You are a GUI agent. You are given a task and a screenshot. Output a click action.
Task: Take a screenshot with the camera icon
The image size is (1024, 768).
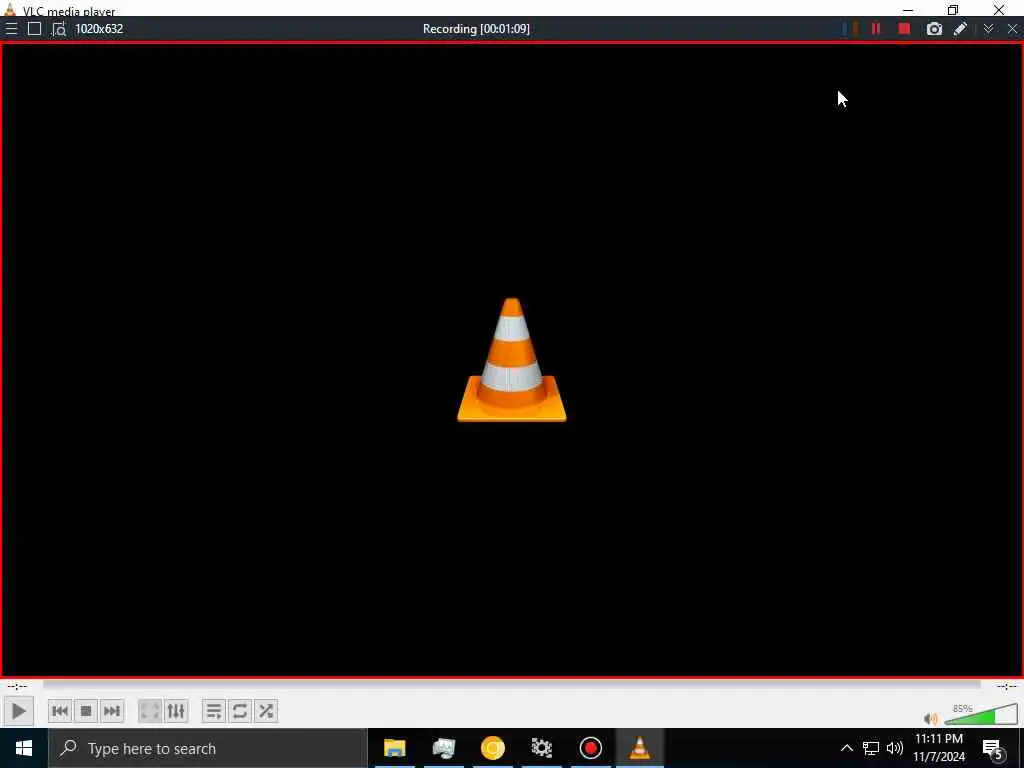click(x=935, y=29)
